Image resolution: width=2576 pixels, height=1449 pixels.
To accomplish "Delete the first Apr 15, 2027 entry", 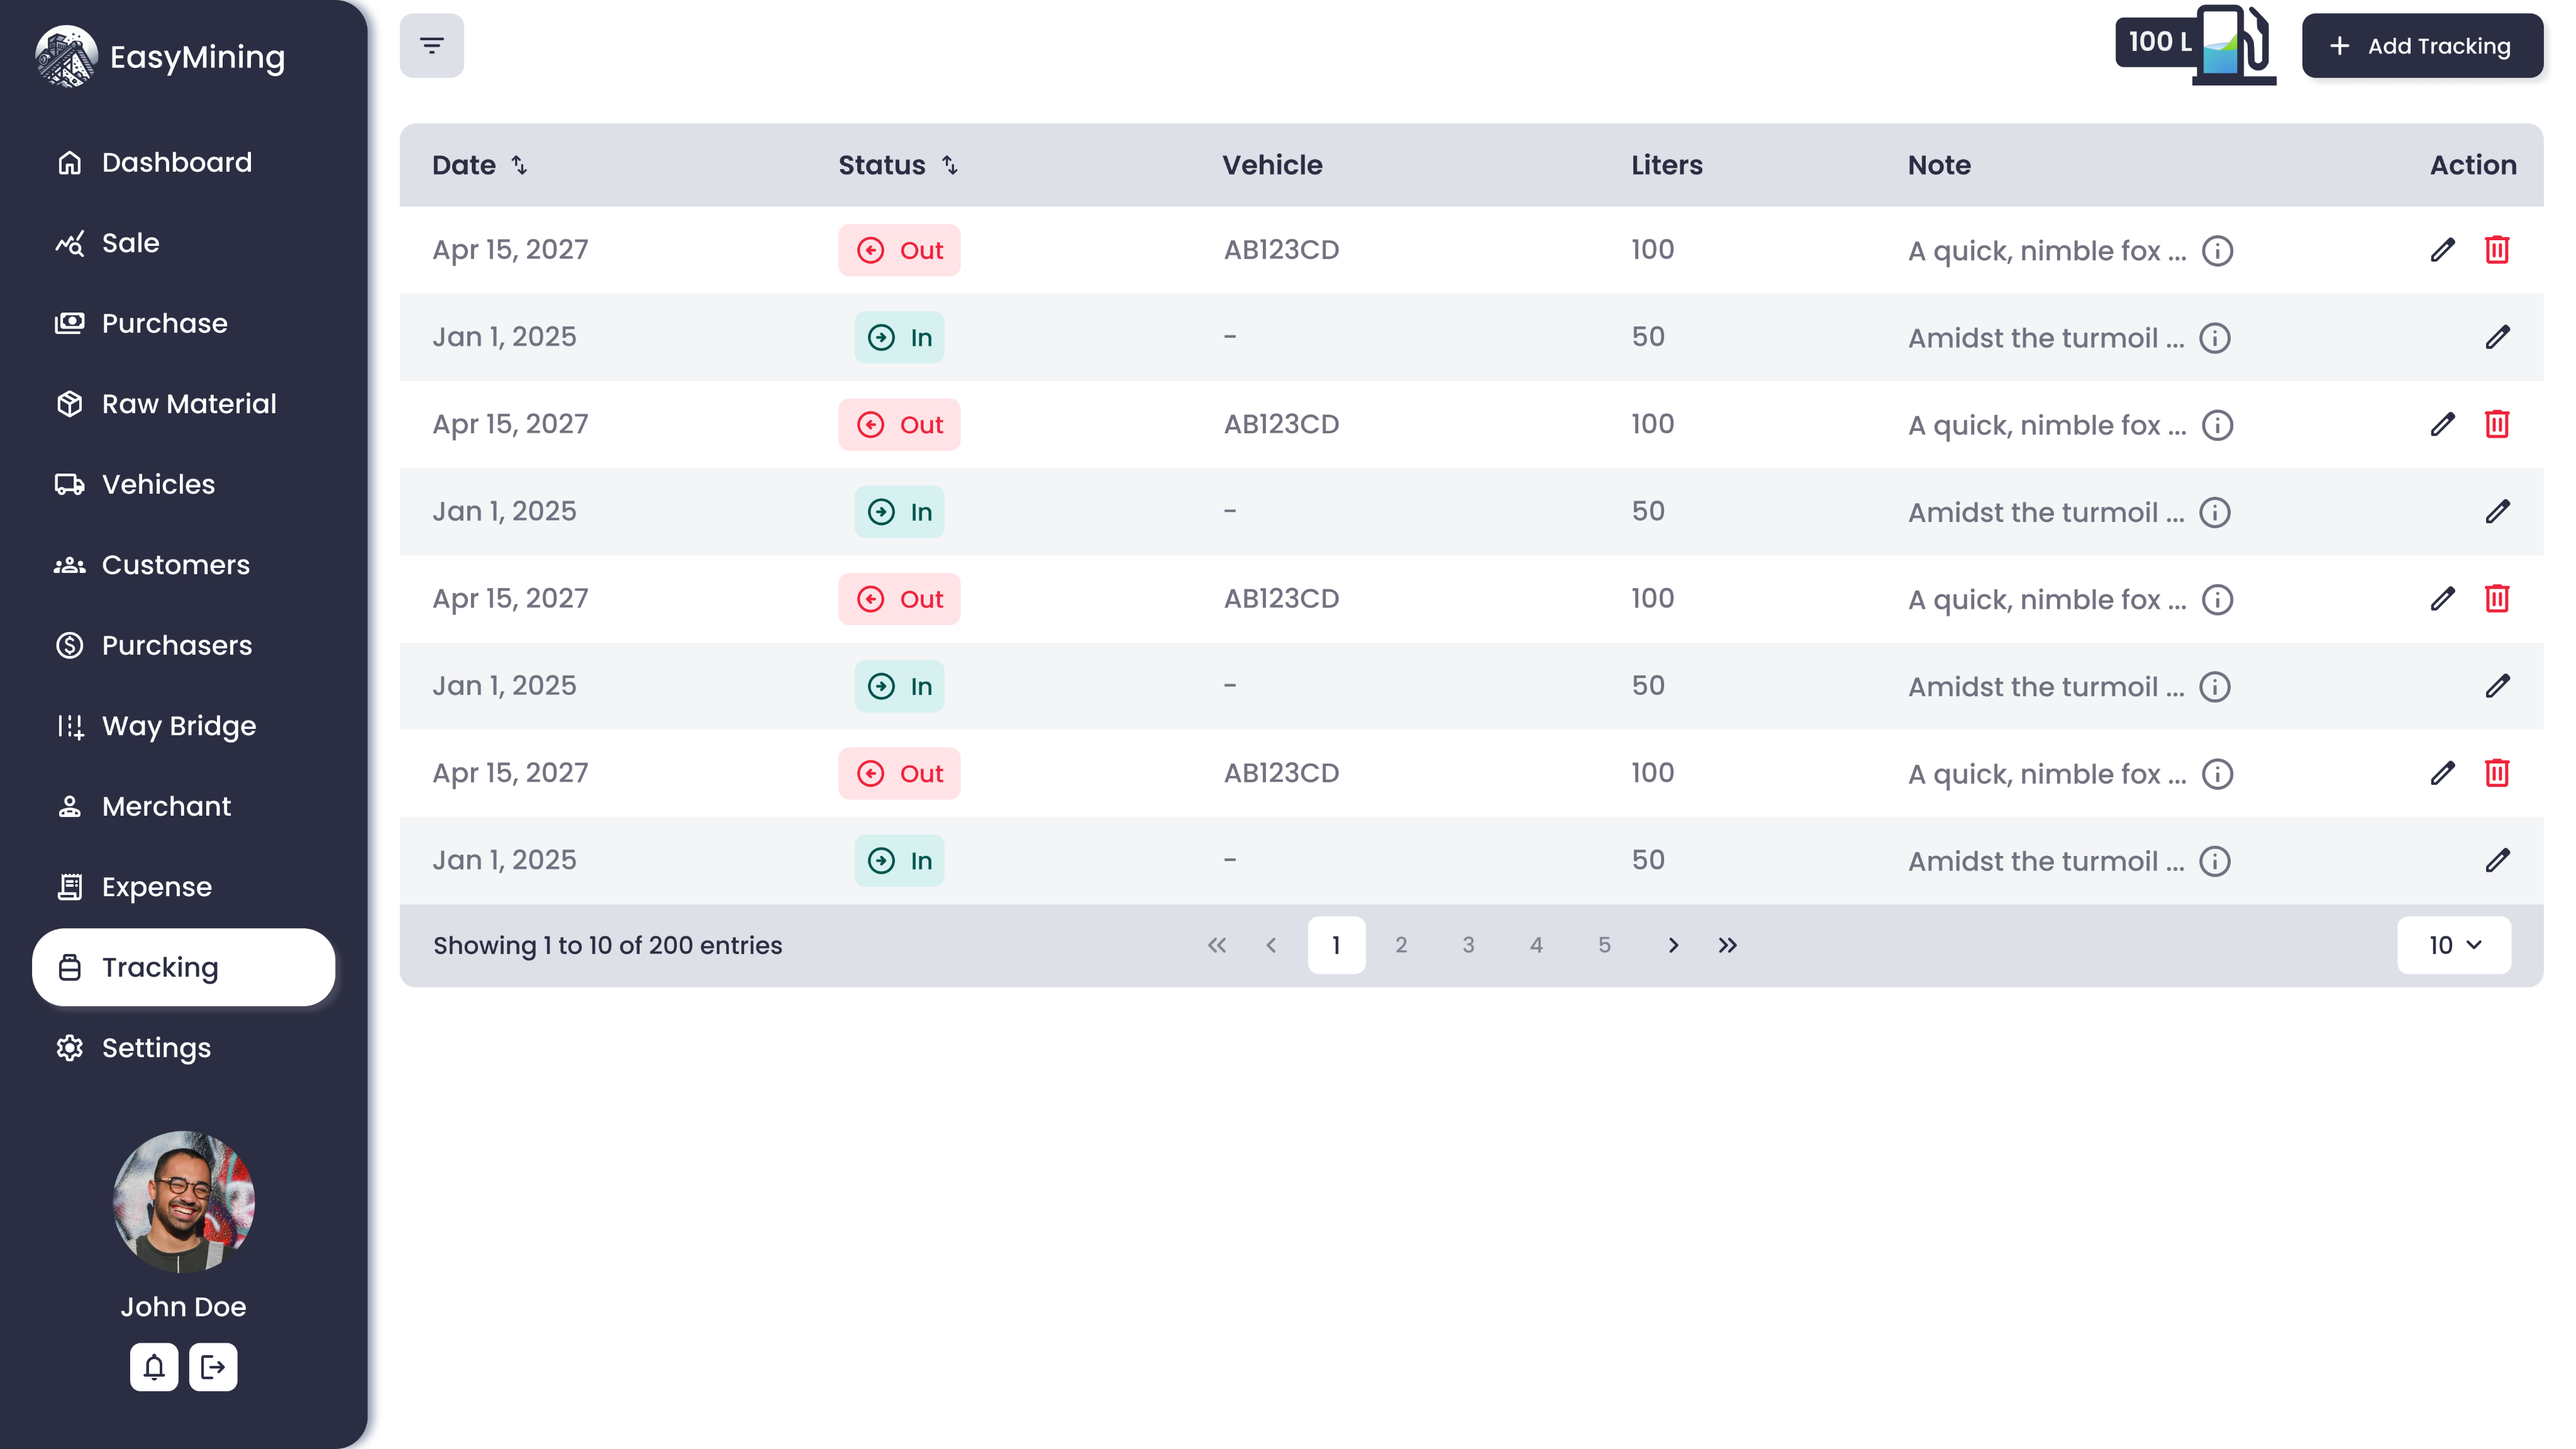I will [x=2497, y=250].
